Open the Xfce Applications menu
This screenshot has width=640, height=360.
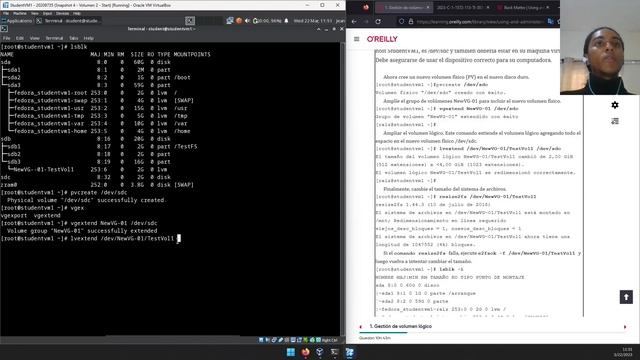(17, 21)
